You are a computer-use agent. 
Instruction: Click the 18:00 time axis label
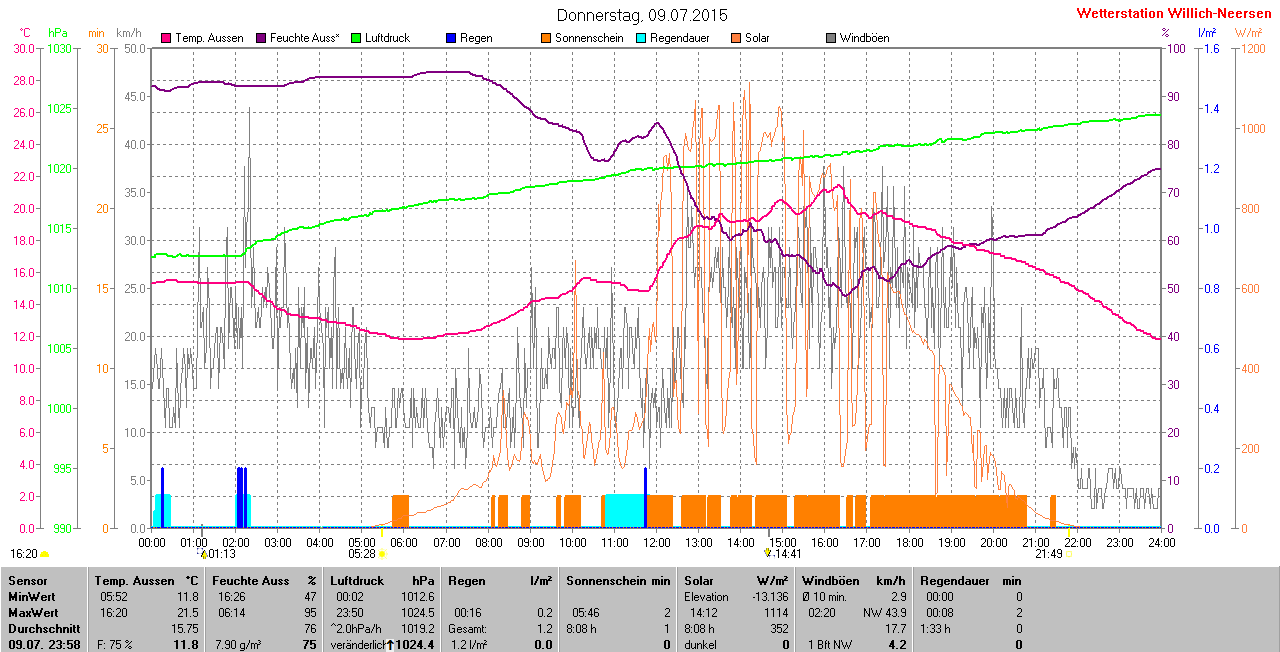pos(909,542)
